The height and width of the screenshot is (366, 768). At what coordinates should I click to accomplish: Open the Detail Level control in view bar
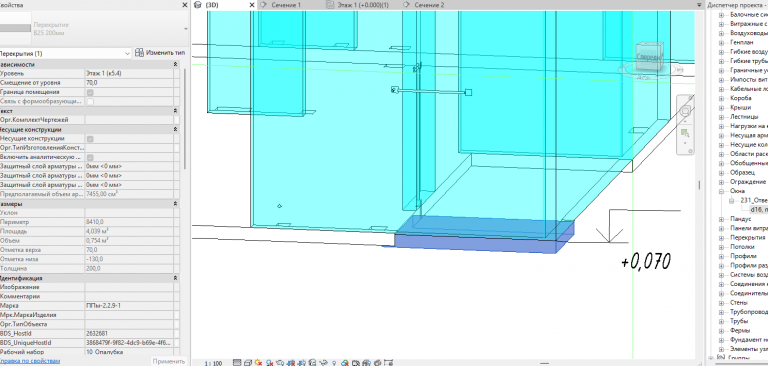237,363
